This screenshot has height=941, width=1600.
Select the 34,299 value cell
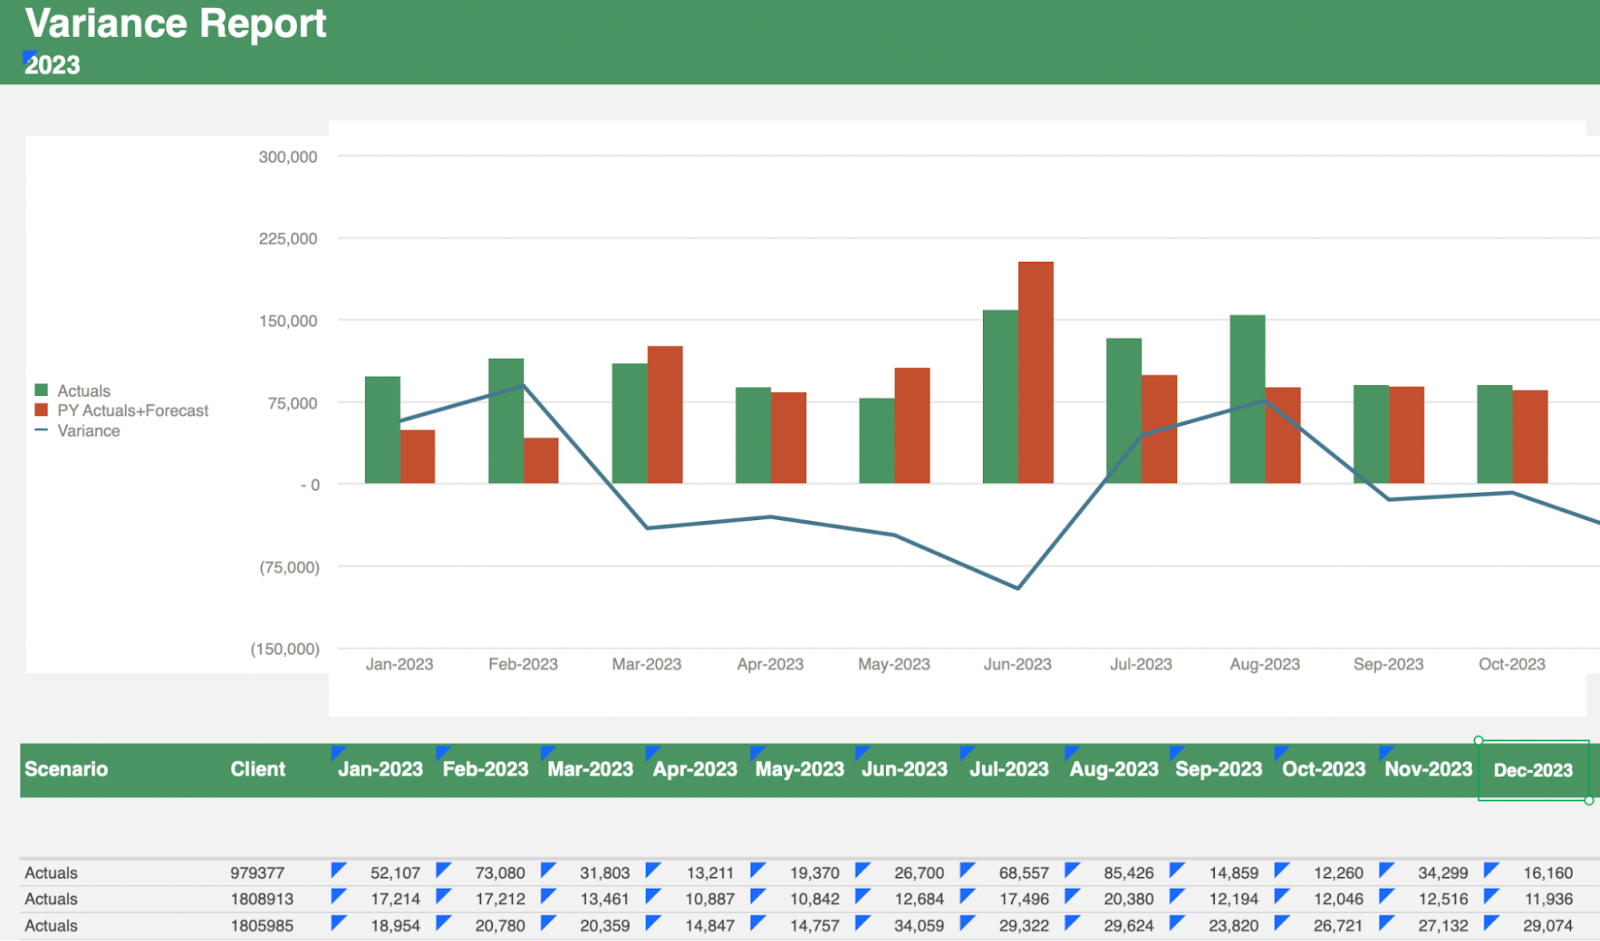pyautogui.click(x=1443, y=873)
